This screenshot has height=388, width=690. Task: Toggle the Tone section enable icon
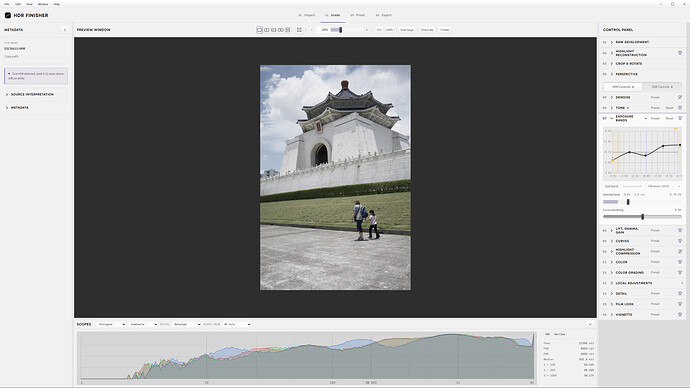click(680, 108)
